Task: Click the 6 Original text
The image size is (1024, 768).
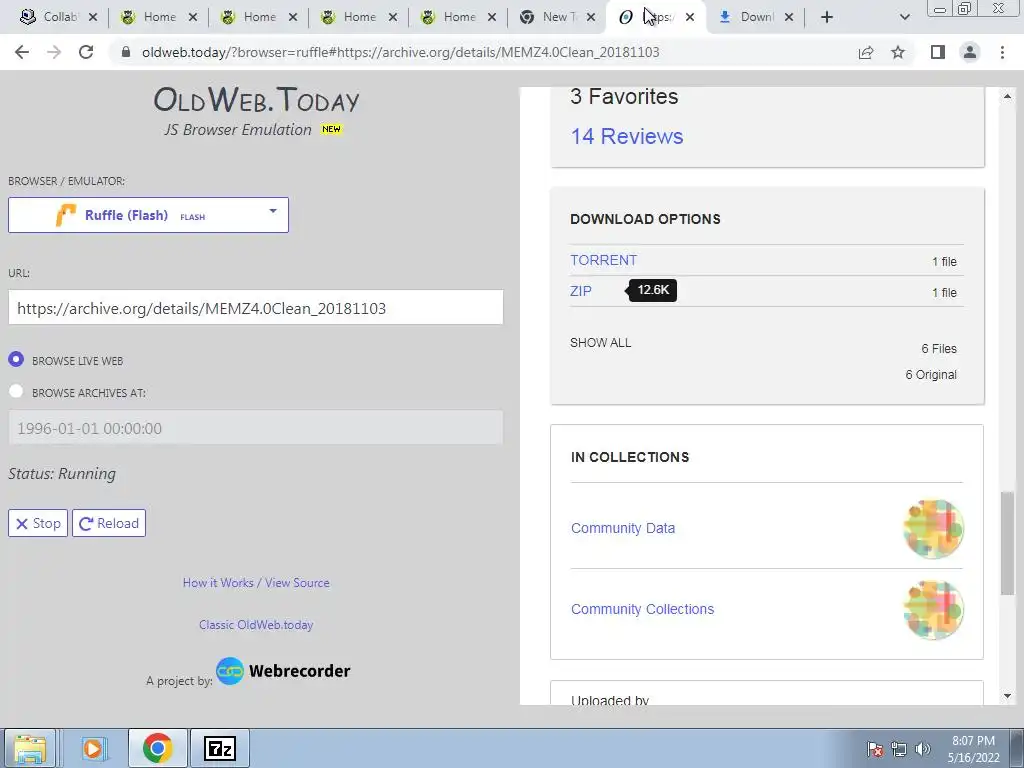Action: tap(931, 375)
